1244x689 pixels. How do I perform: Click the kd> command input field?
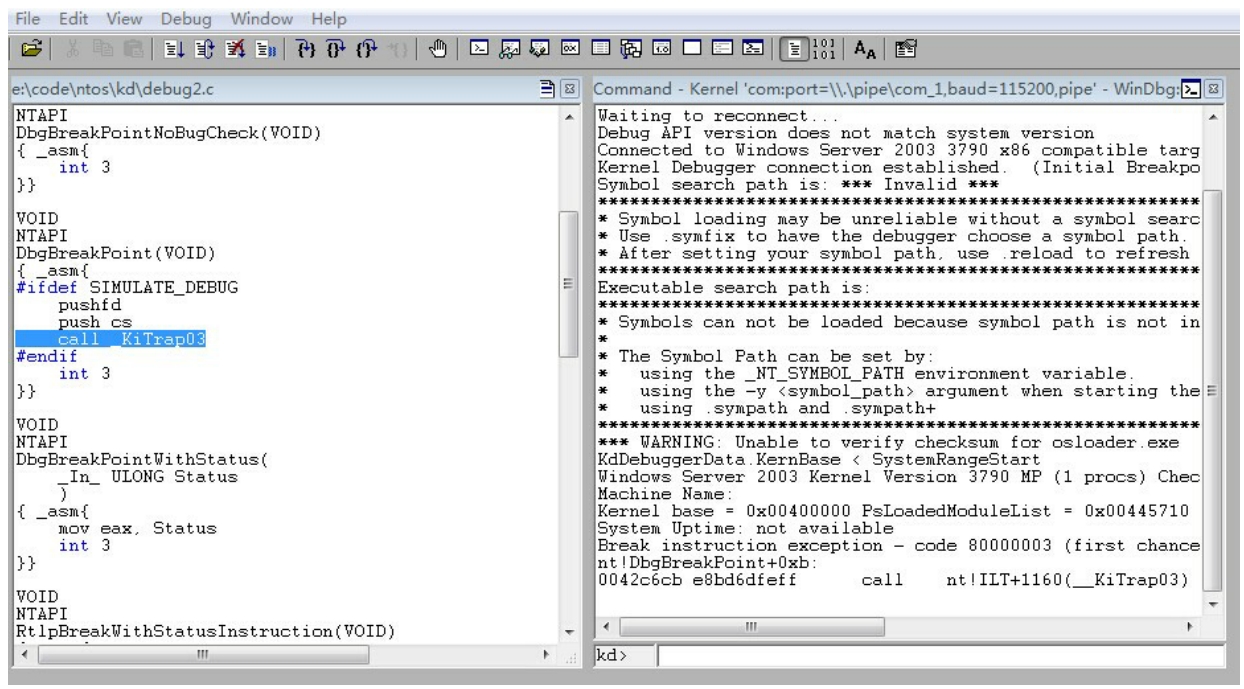[x=938, y=657]
